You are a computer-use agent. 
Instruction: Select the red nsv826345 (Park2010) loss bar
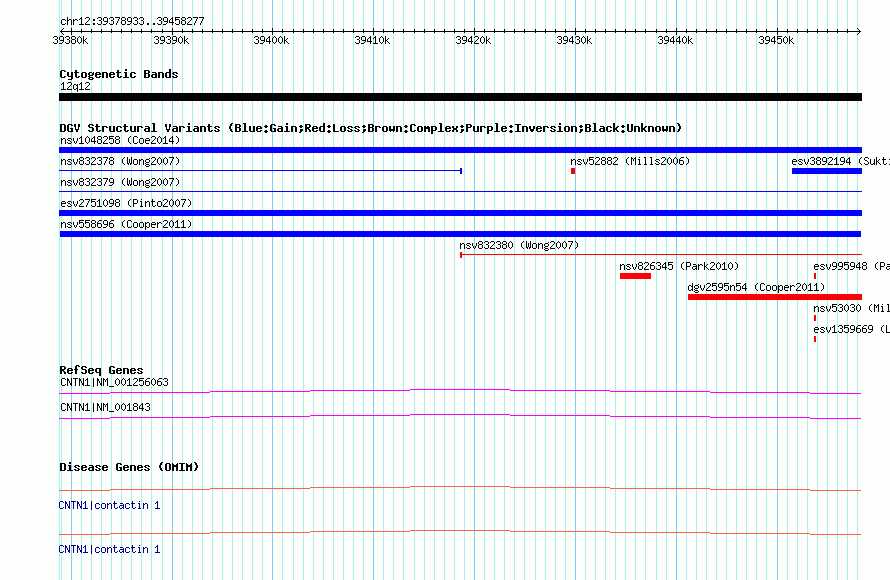tap(635, 276)
